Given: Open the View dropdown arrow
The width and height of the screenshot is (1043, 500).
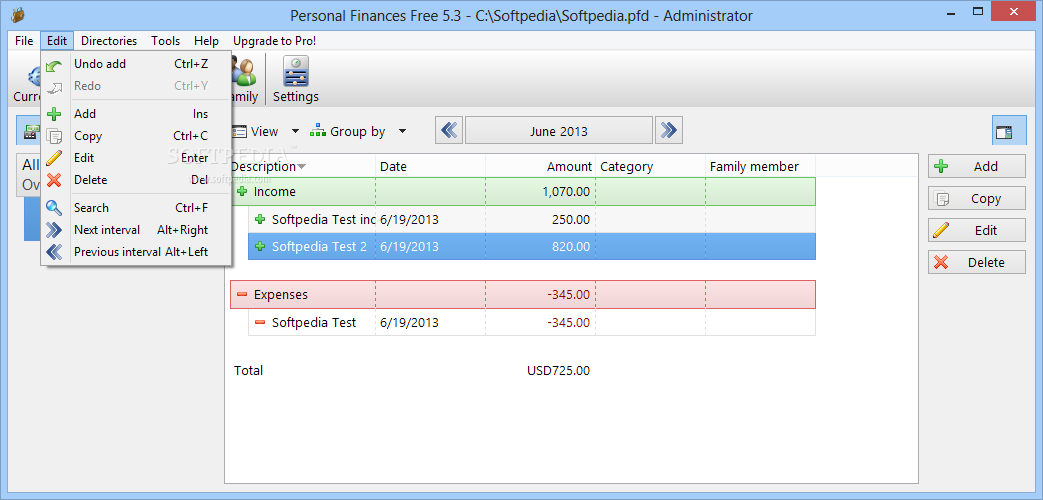Looking at the screenshot, I should click(x=296, y=132).
